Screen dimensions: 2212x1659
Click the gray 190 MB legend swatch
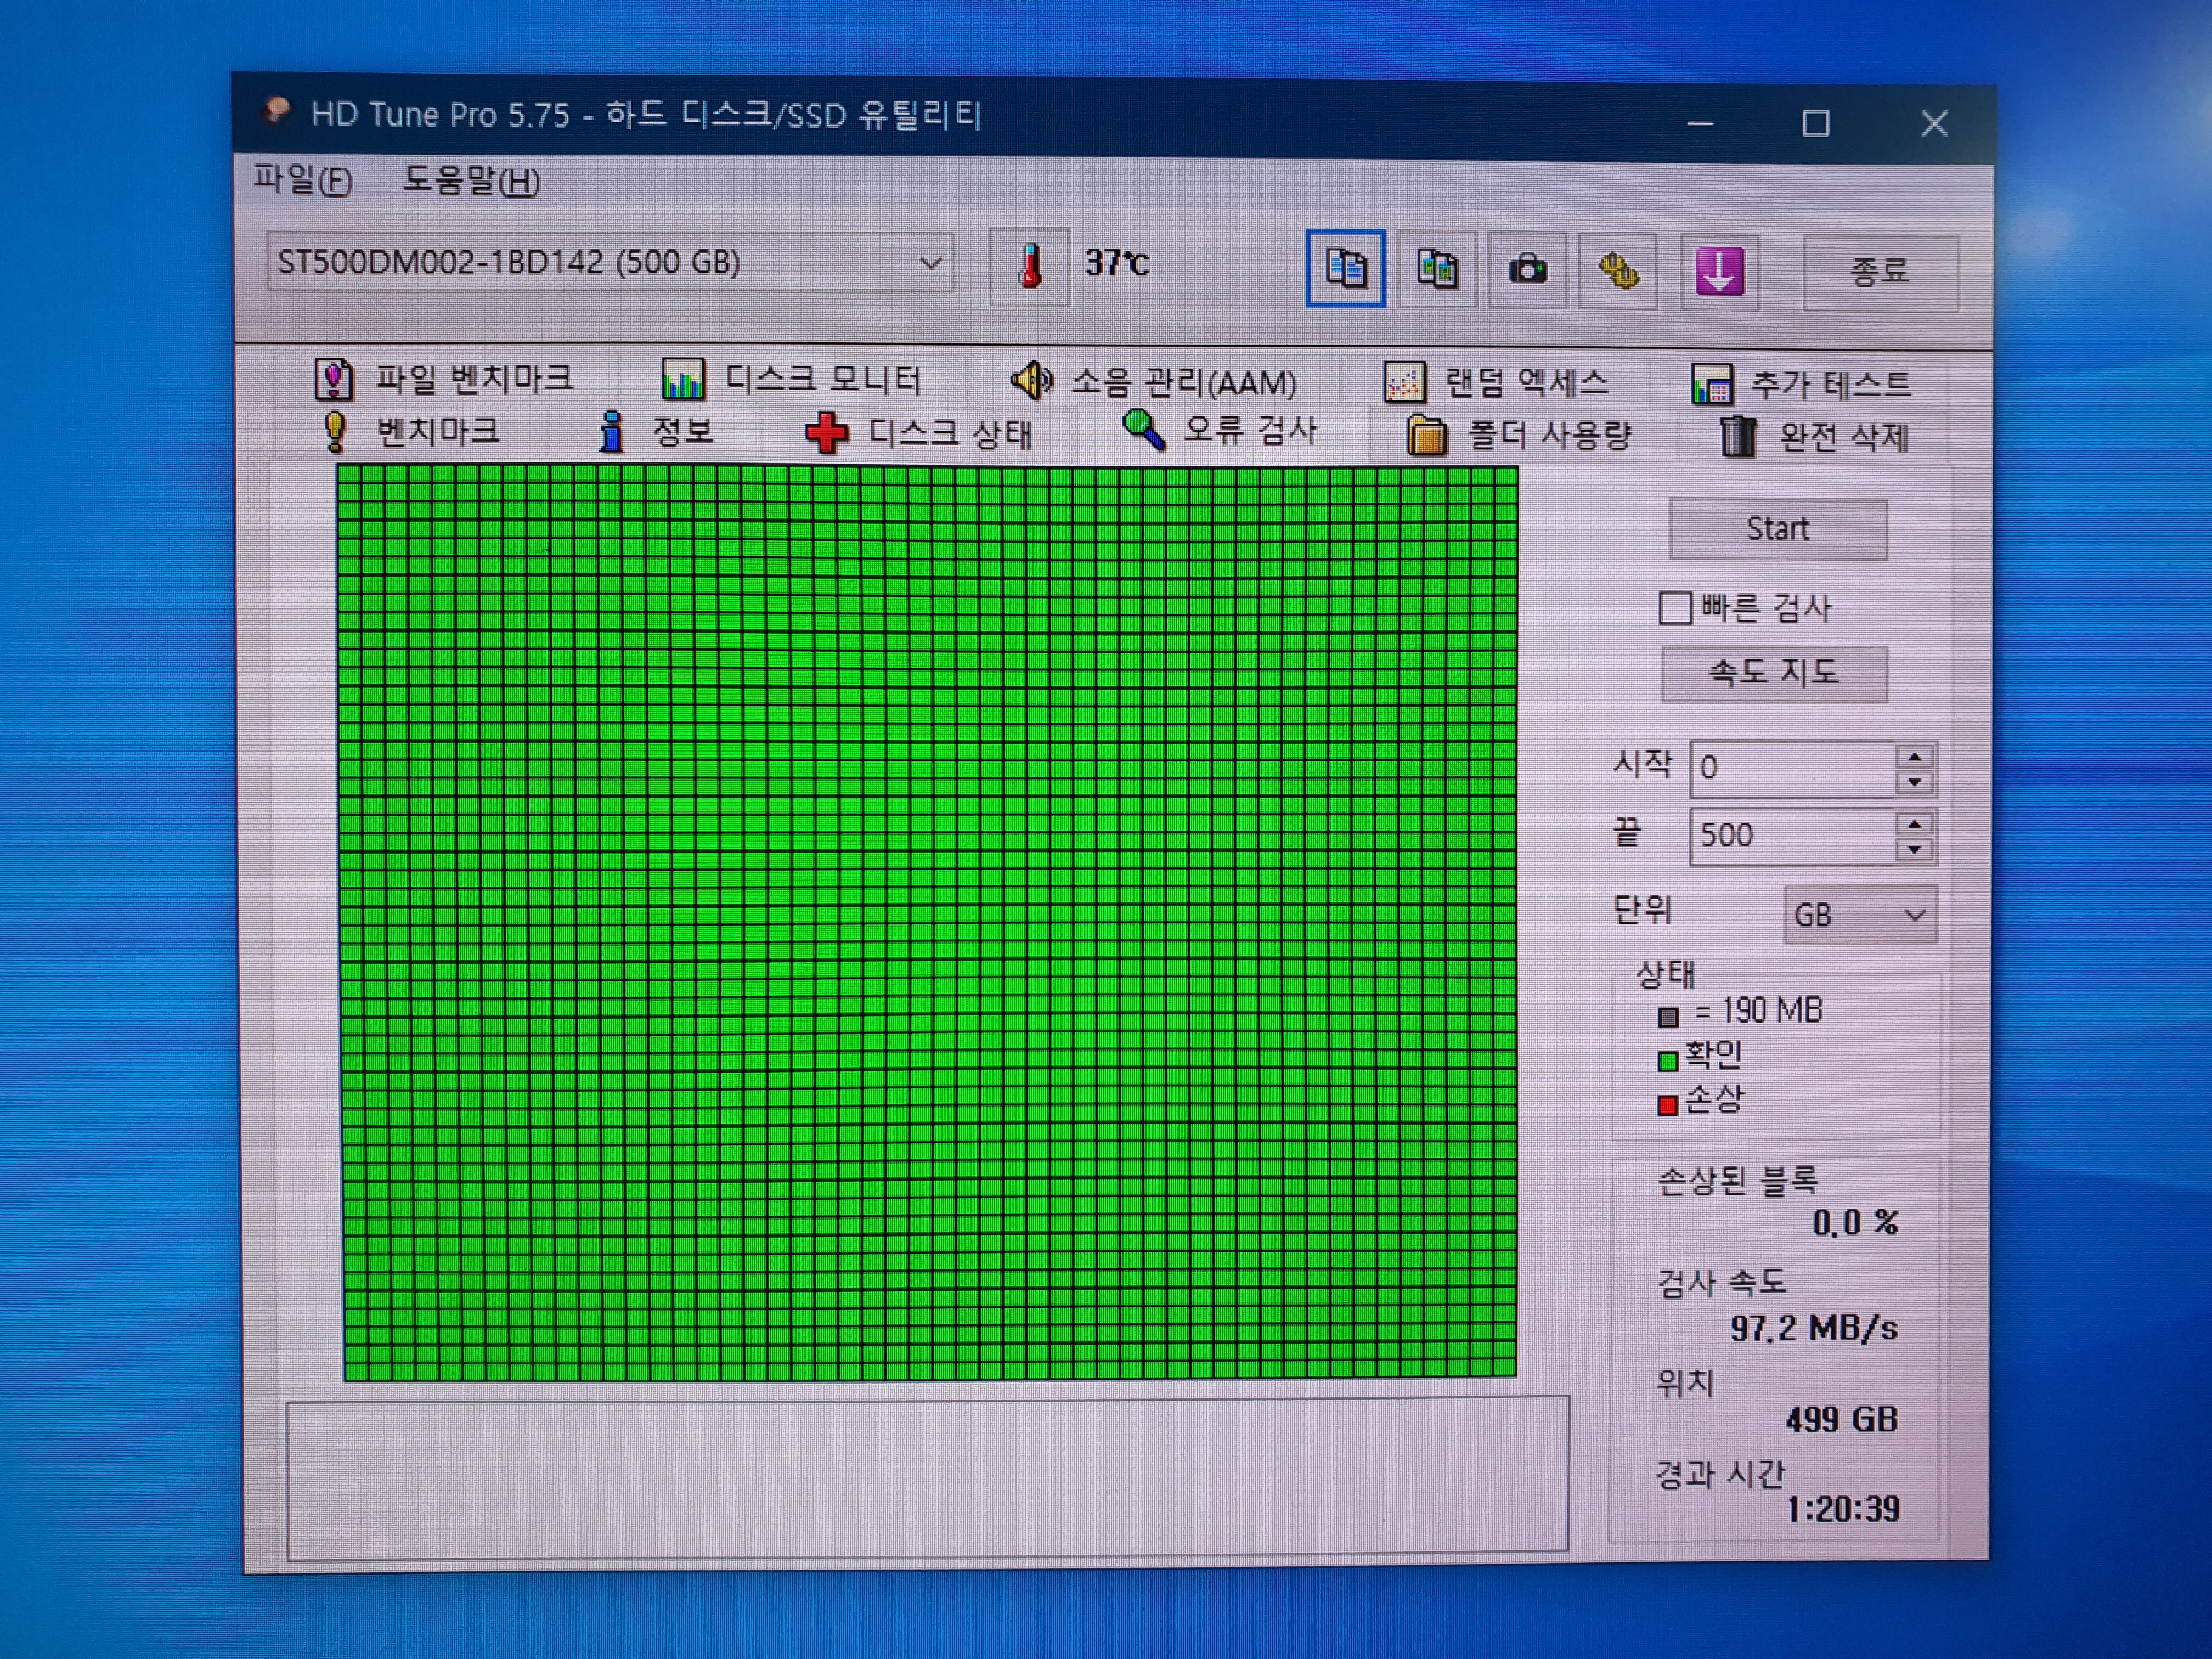pyautogui.click(x=1667, y=1017)
